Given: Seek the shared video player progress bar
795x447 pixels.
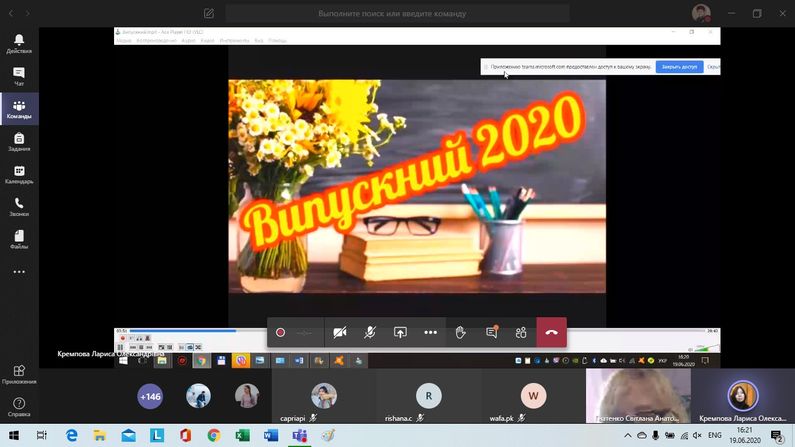Looking at the screenshot, I should tap(417, 331).
